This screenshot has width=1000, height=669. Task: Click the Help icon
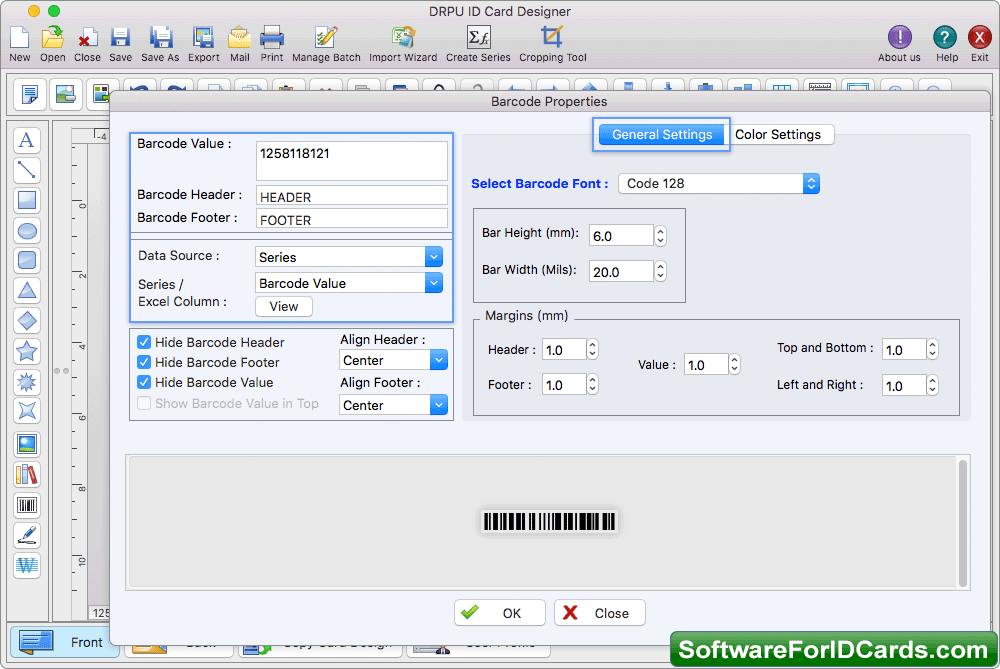pyautogui.click(x=946, y=43)
